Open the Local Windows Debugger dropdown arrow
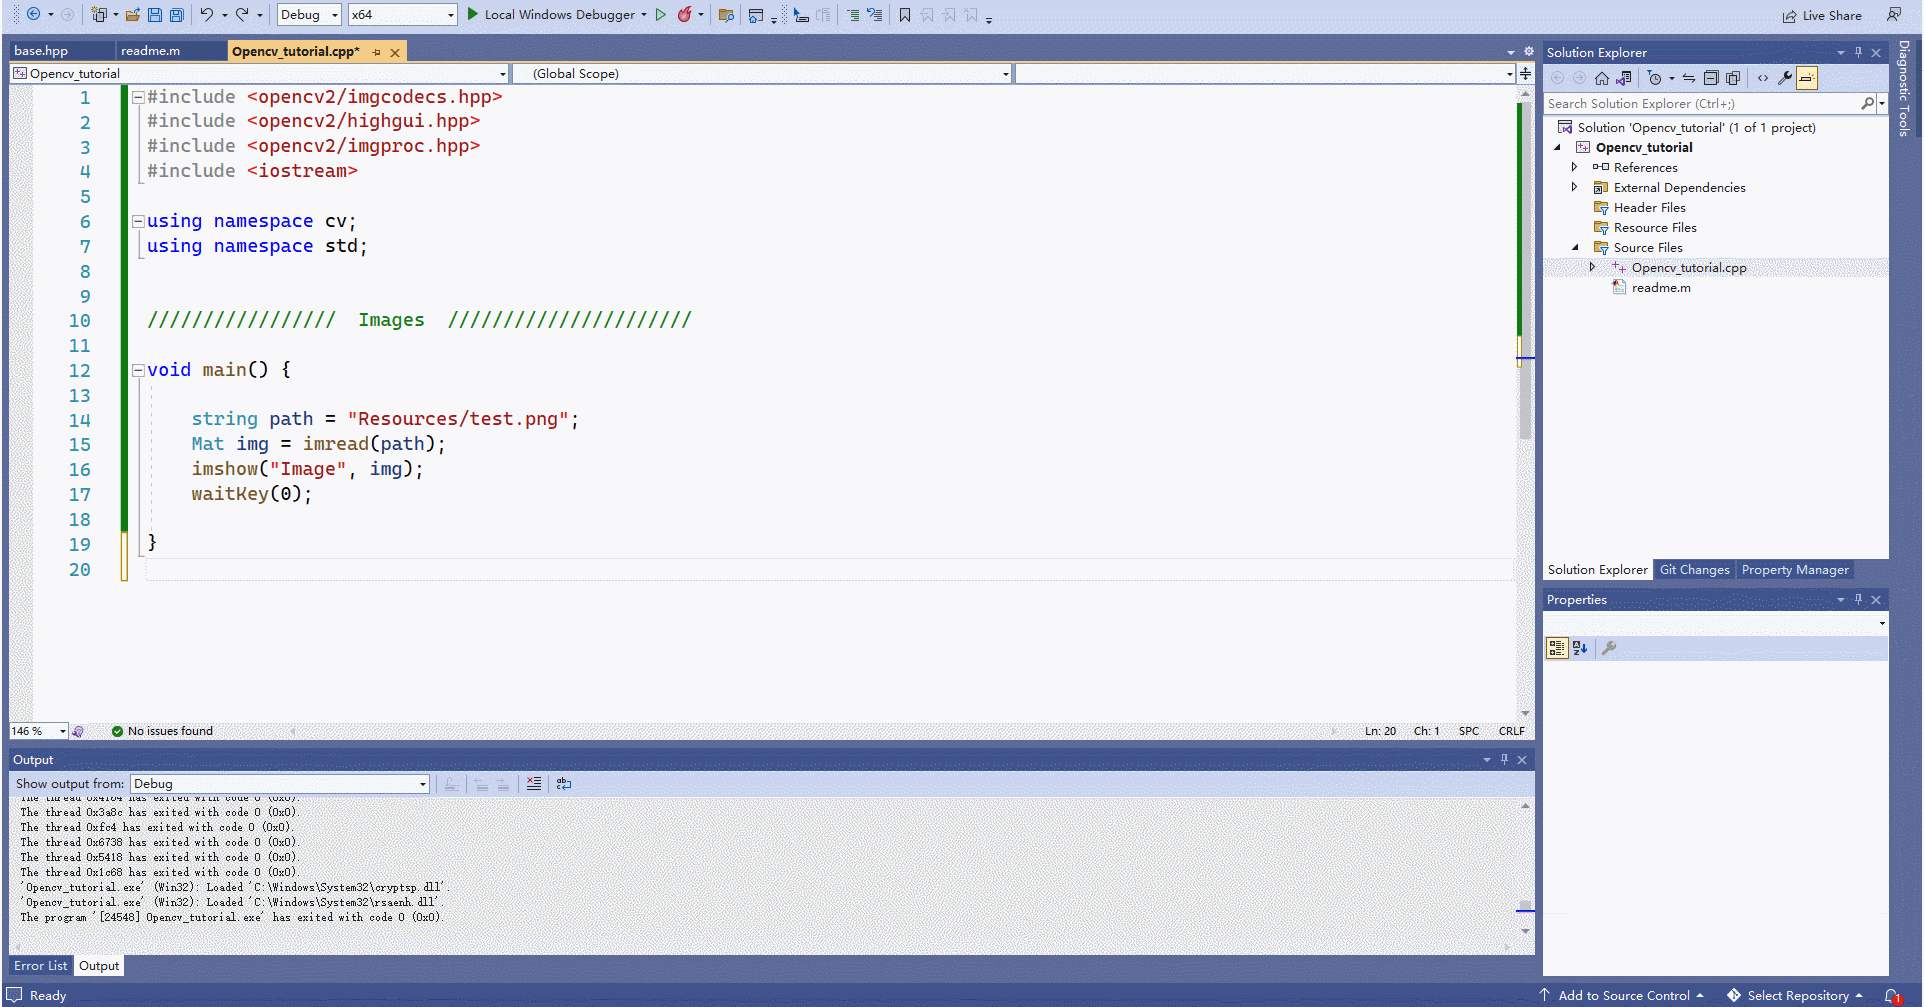Screen dimensions: 1924x1007 (x=644, y=14)
